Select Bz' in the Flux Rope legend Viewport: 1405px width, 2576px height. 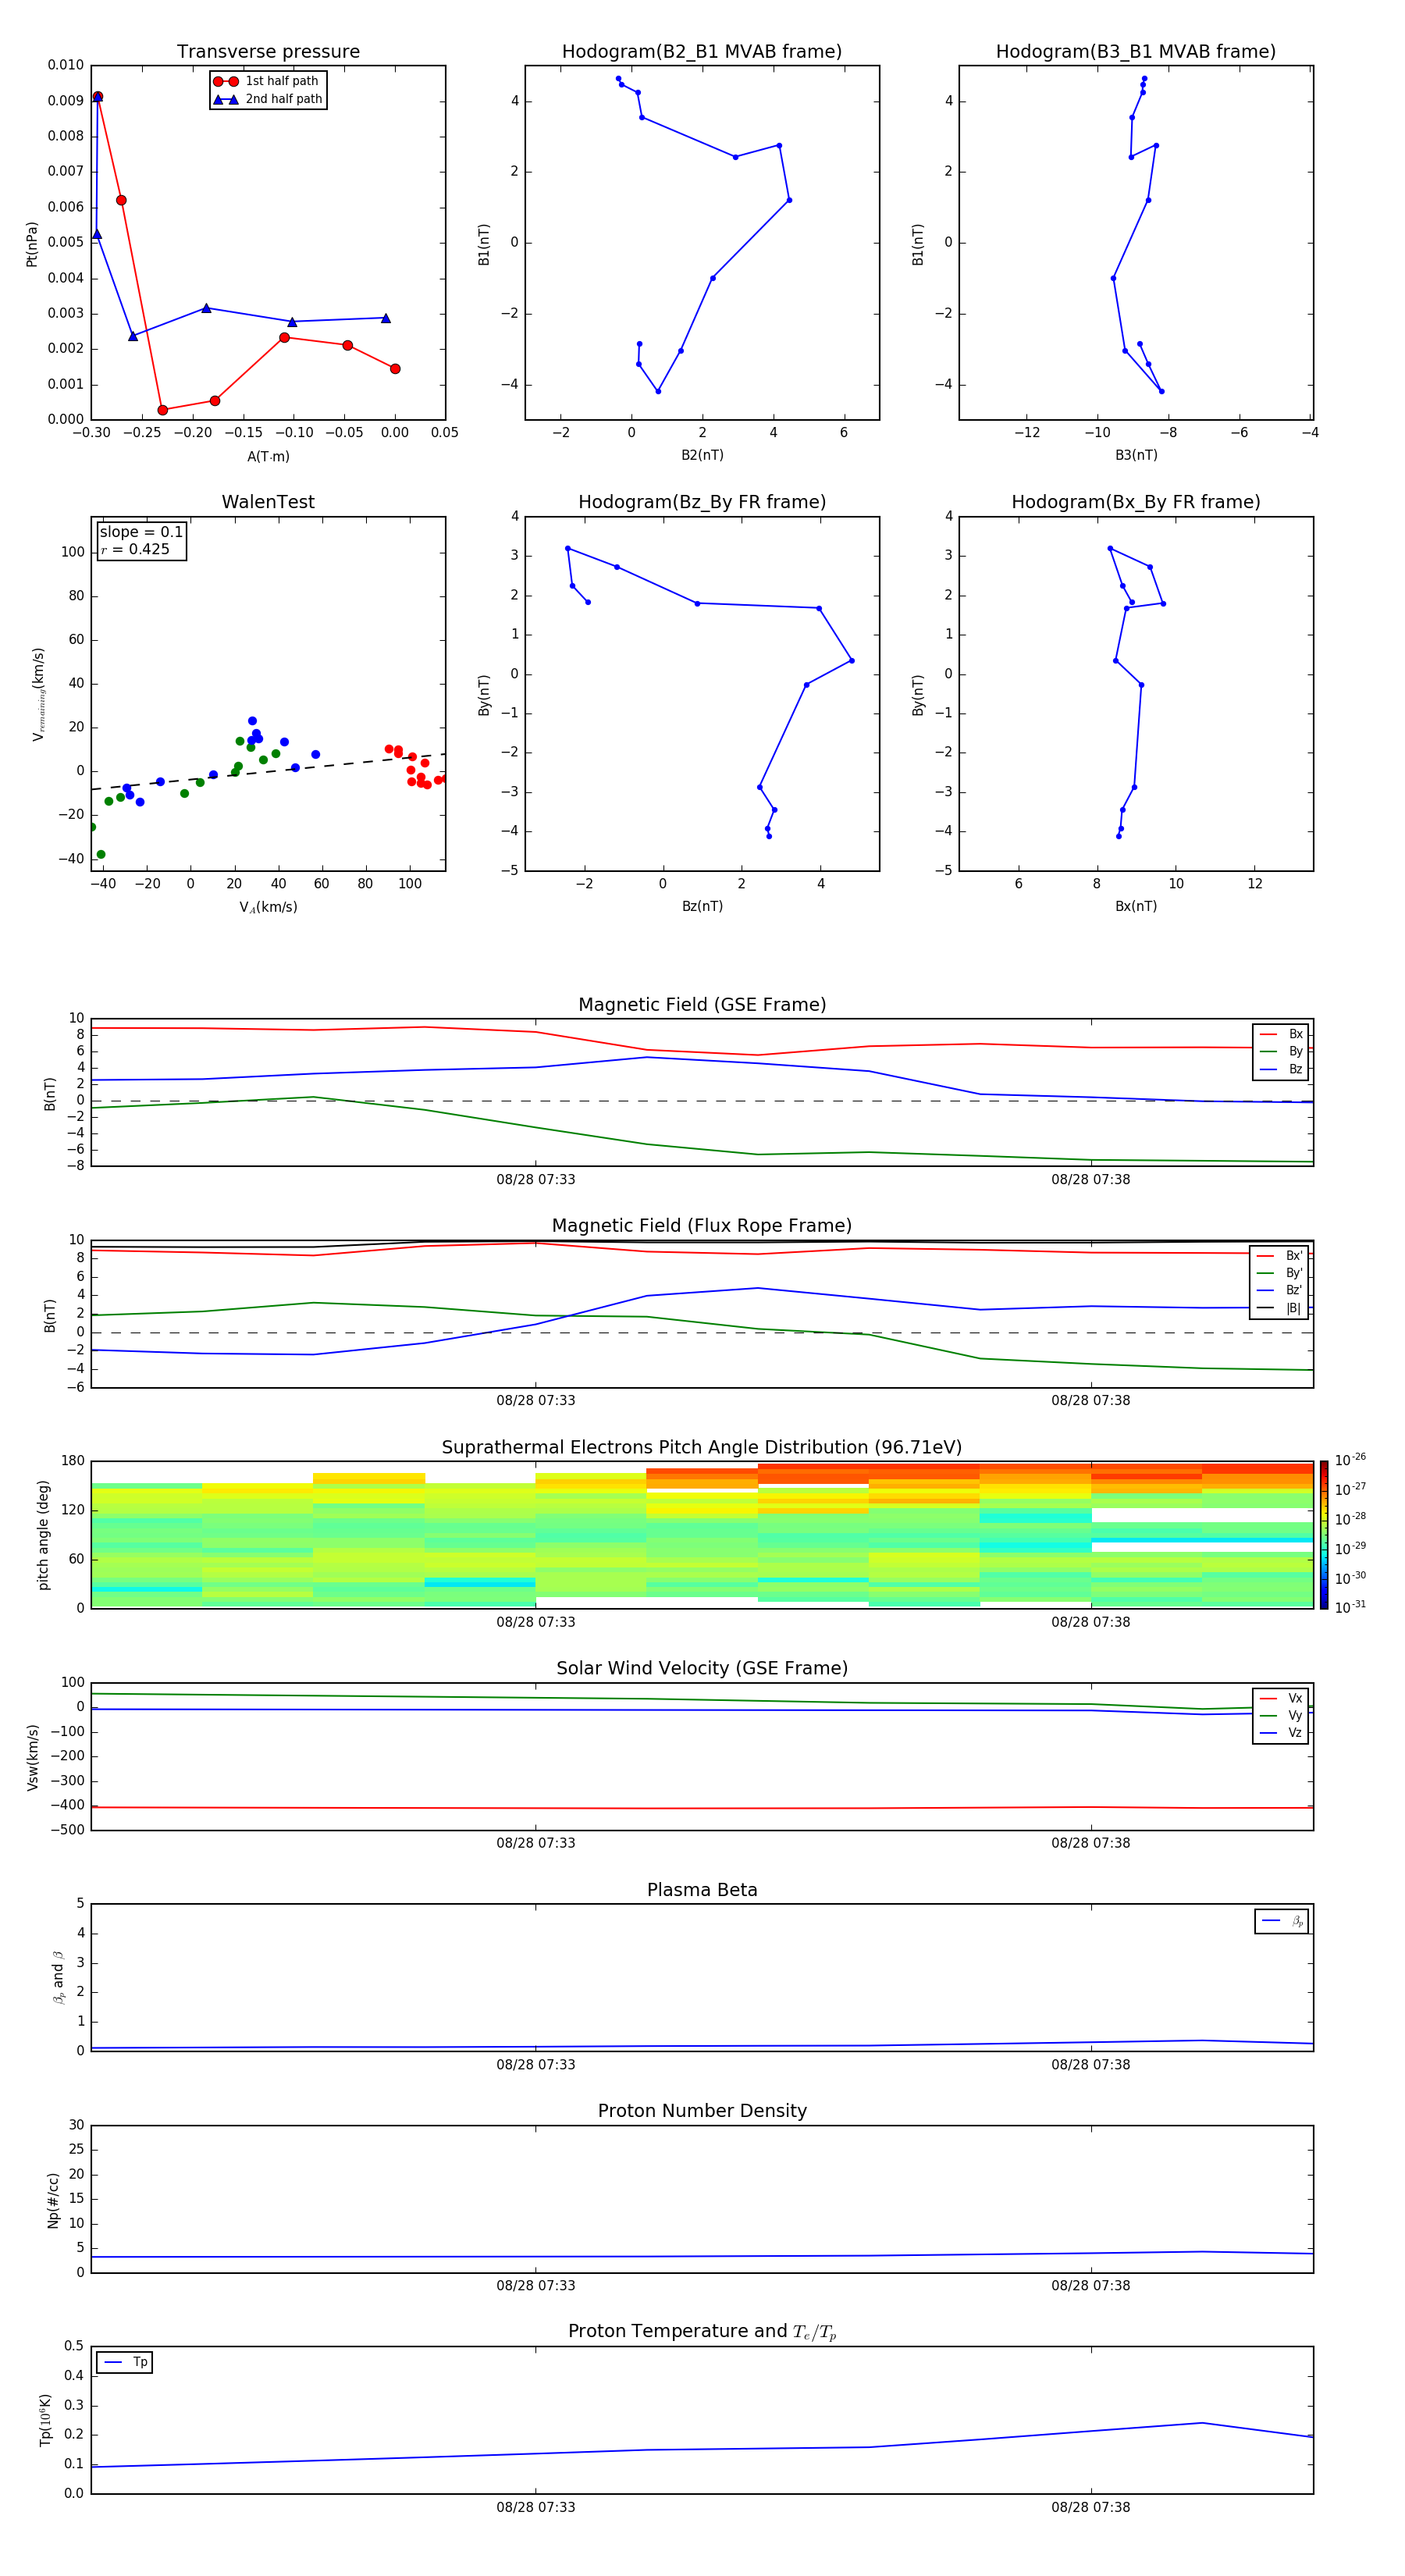click(1279, 1290)
